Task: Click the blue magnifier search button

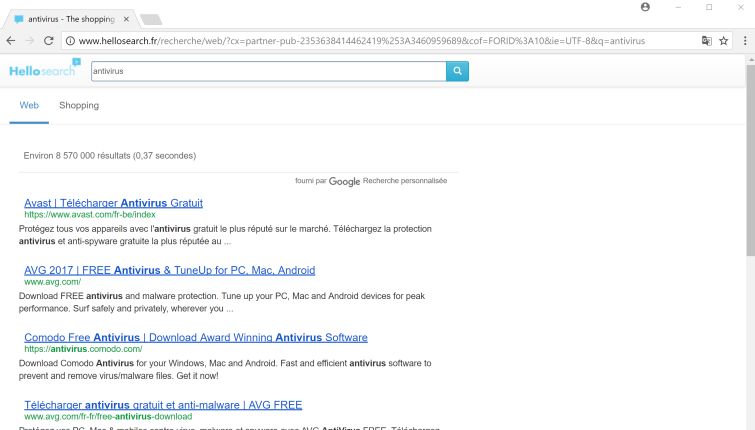Action: point(457,71)
